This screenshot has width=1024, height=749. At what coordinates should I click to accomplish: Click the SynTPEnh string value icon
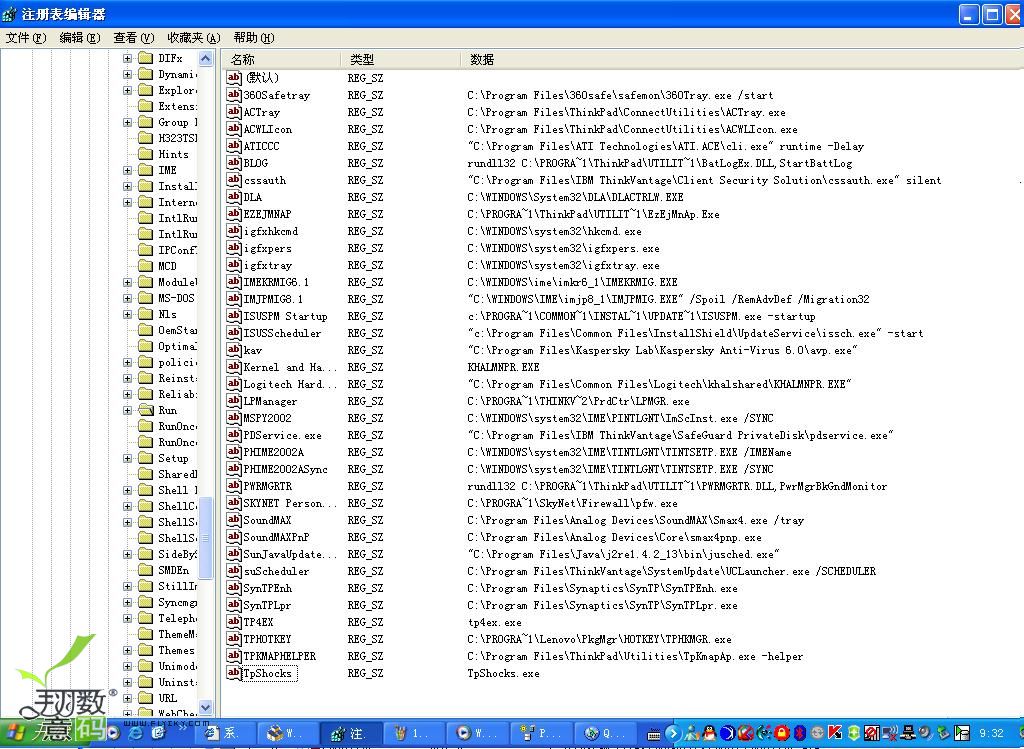(234, 588)
